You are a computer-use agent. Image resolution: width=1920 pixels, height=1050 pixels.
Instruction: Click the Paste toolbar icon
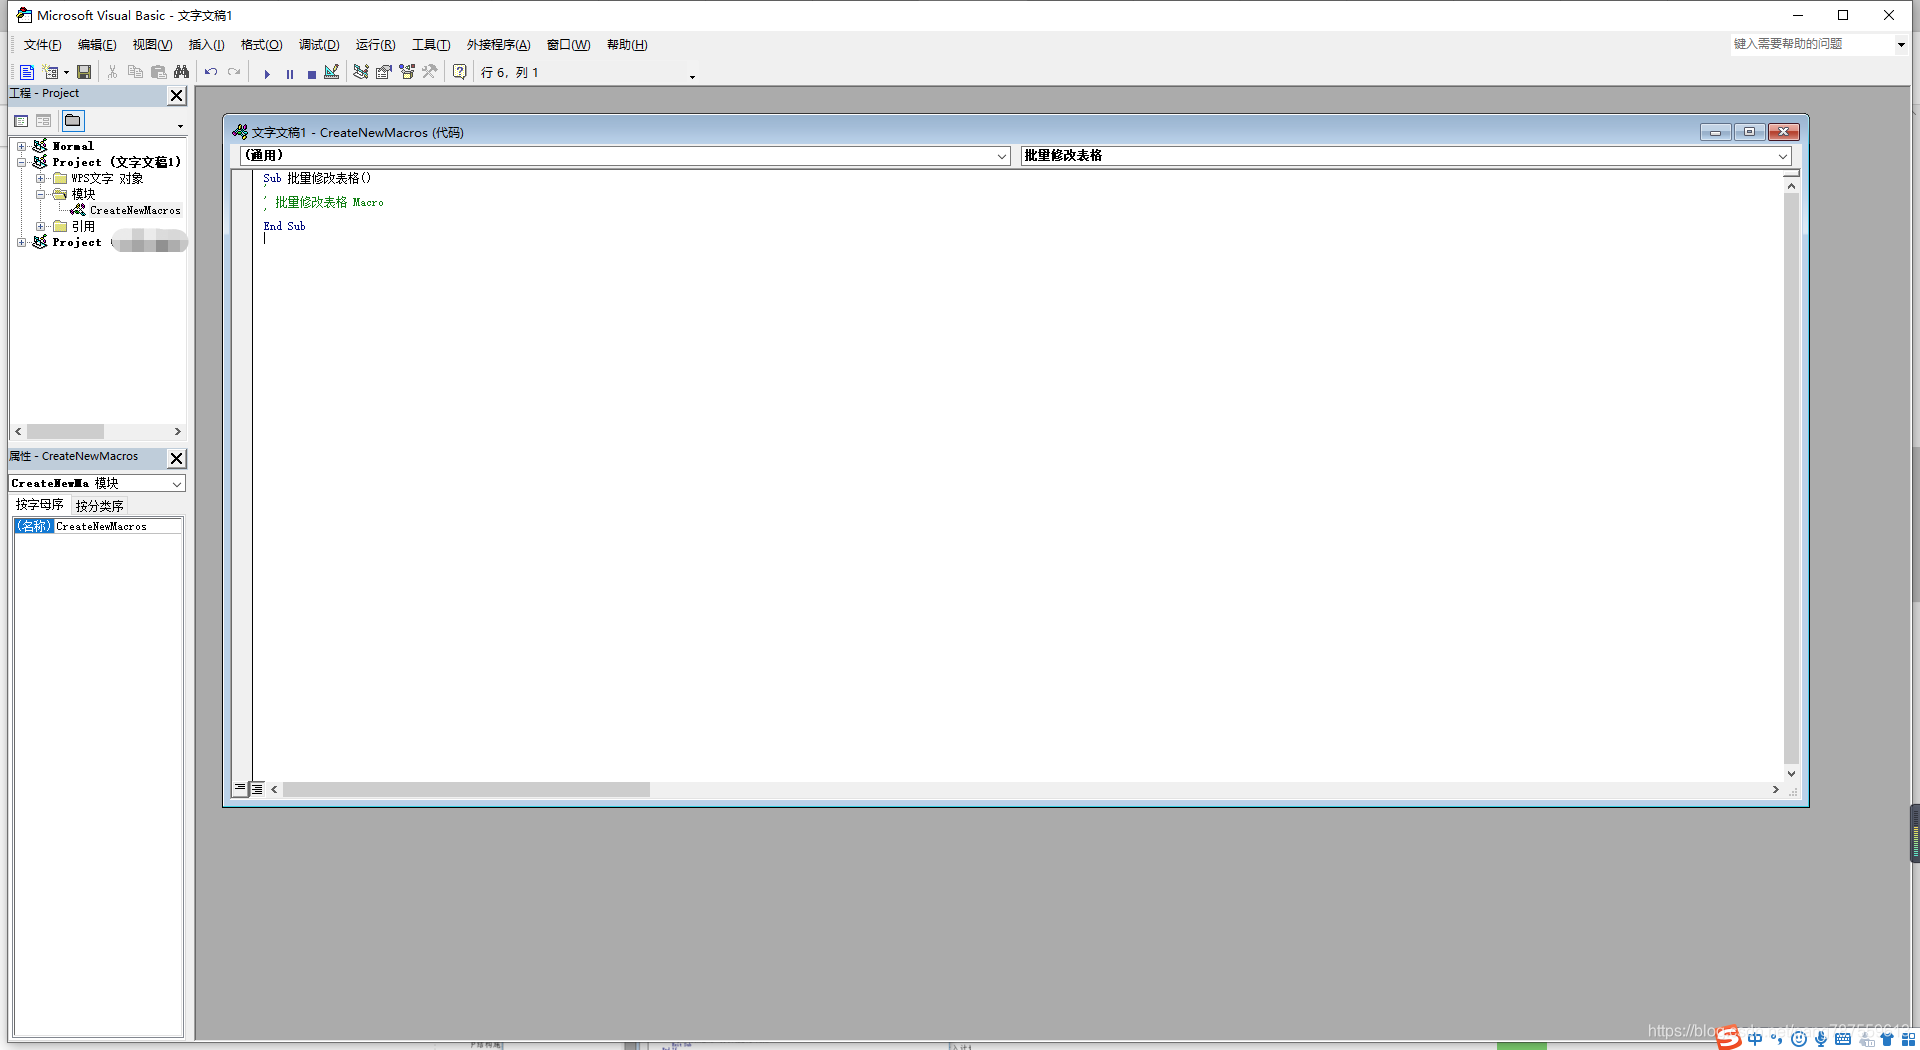(x=158, y=72)
